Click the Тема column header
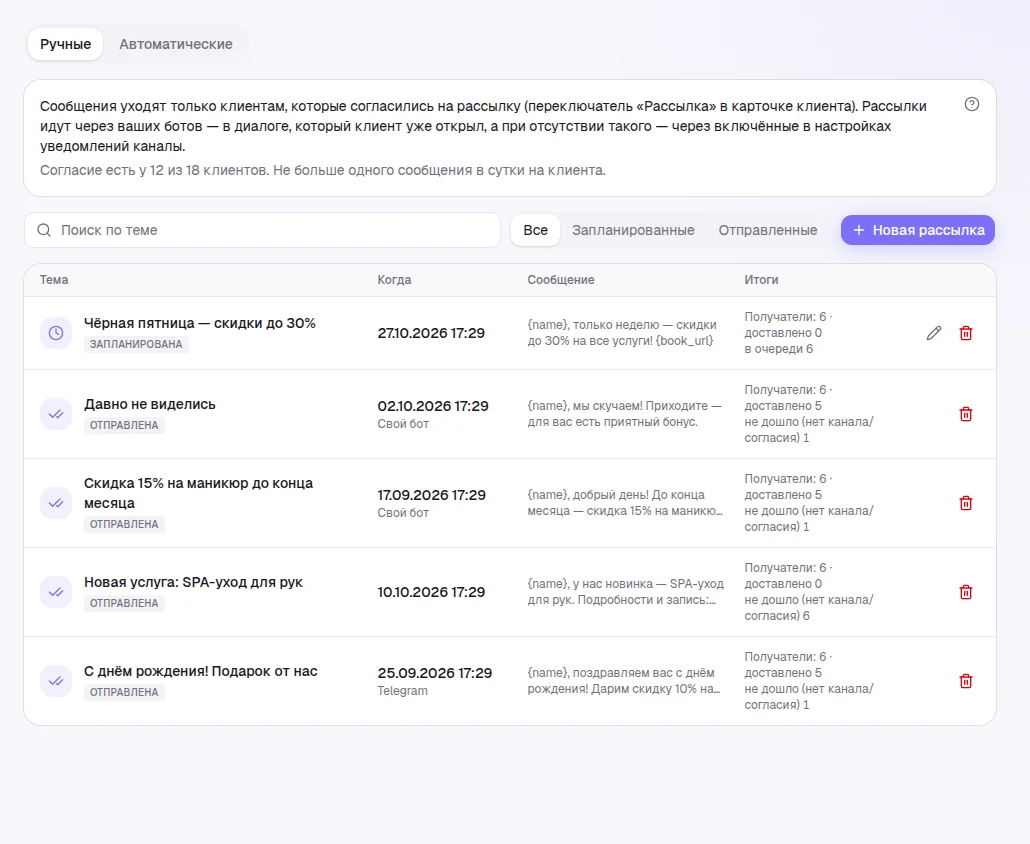 tap(54, 280)
